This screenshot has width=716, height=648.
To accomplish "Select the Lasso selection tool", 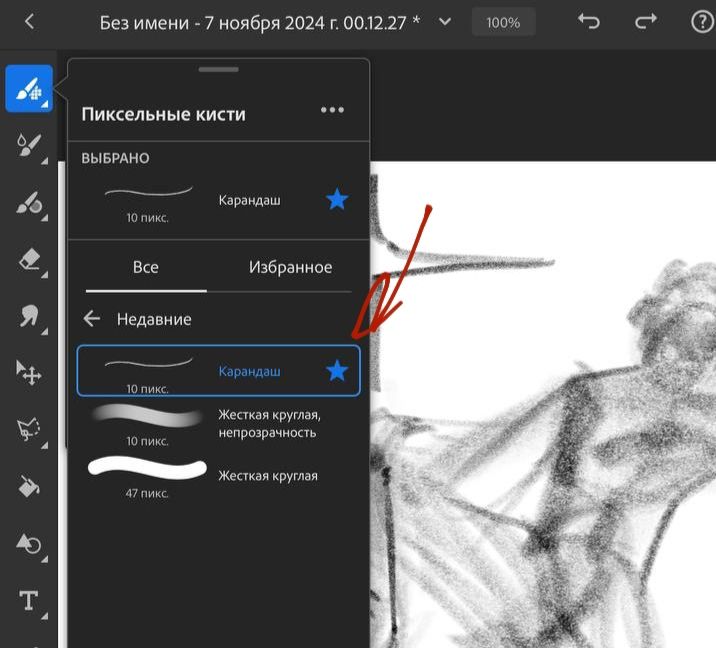I will (x=29, y=430).
